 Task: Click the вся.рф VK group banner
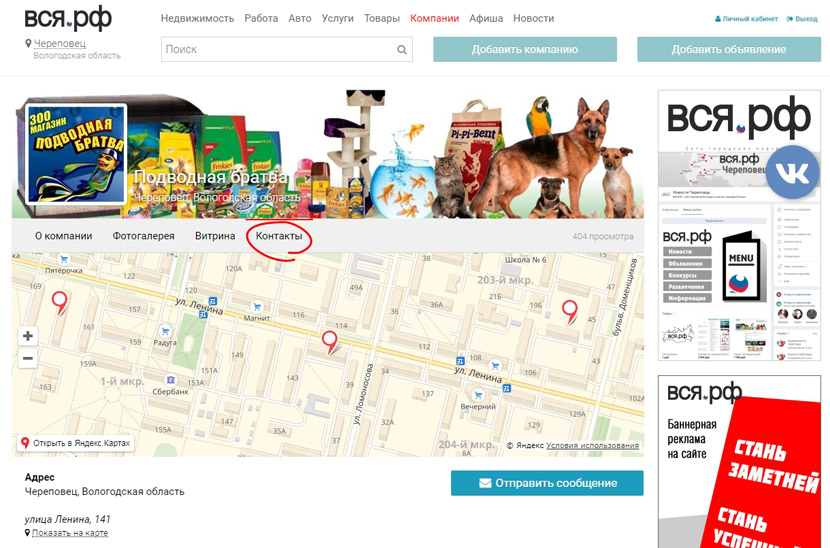coord(739,226)
